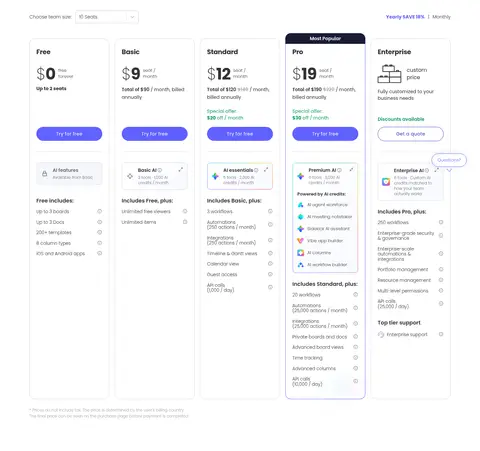The image size is (480, 451).
Task: Open the Questions? help bubble
Action: click(x=449, y=160)
